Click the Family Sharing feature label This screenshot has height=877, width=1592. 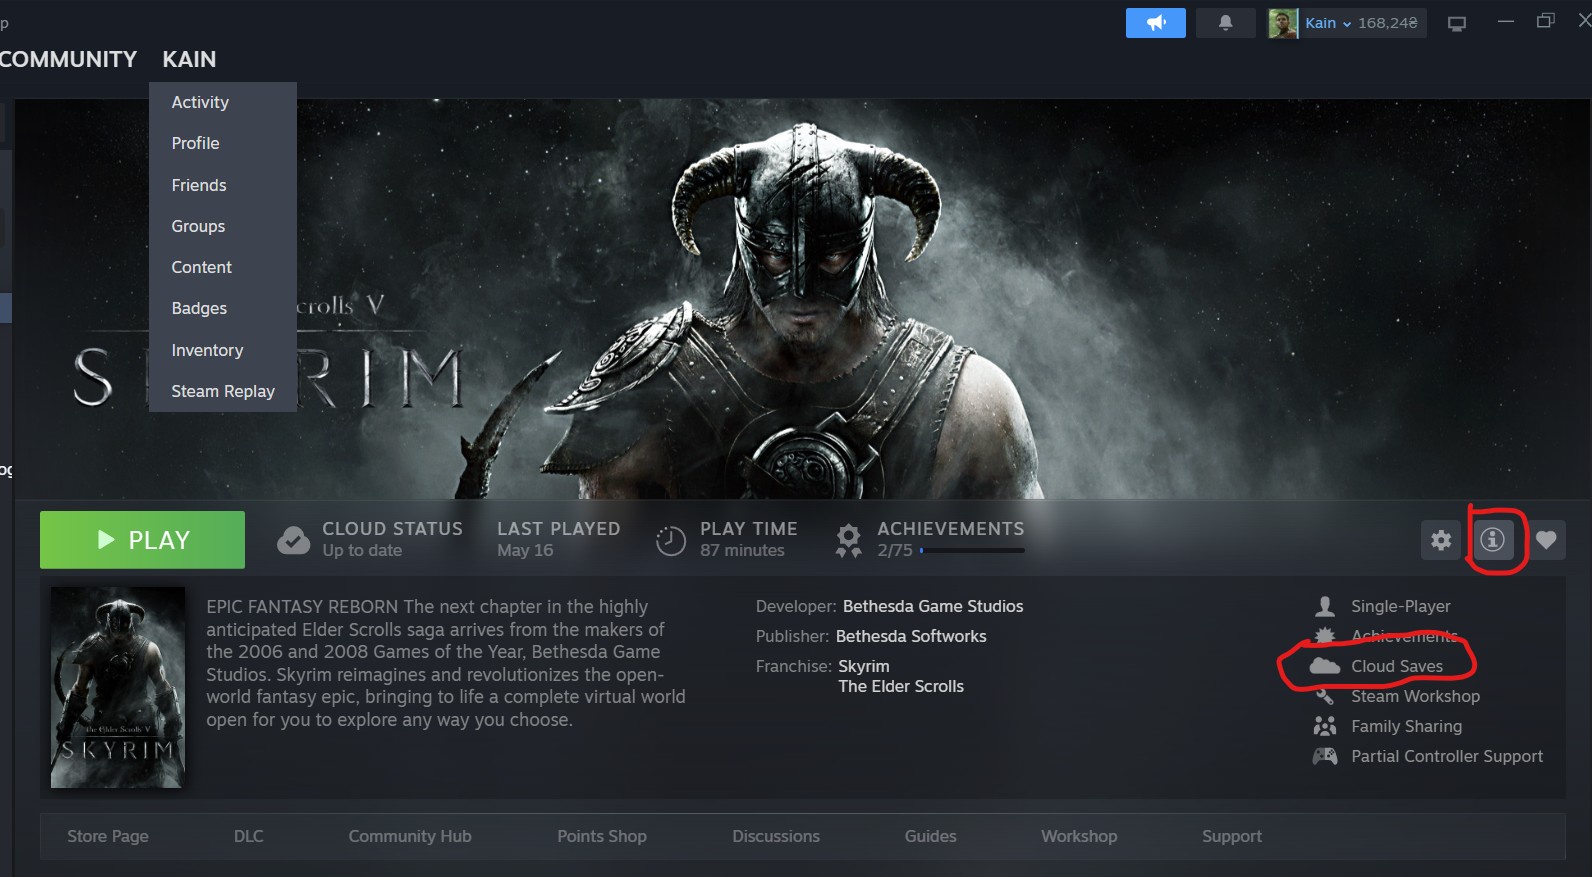[1407, 726]
